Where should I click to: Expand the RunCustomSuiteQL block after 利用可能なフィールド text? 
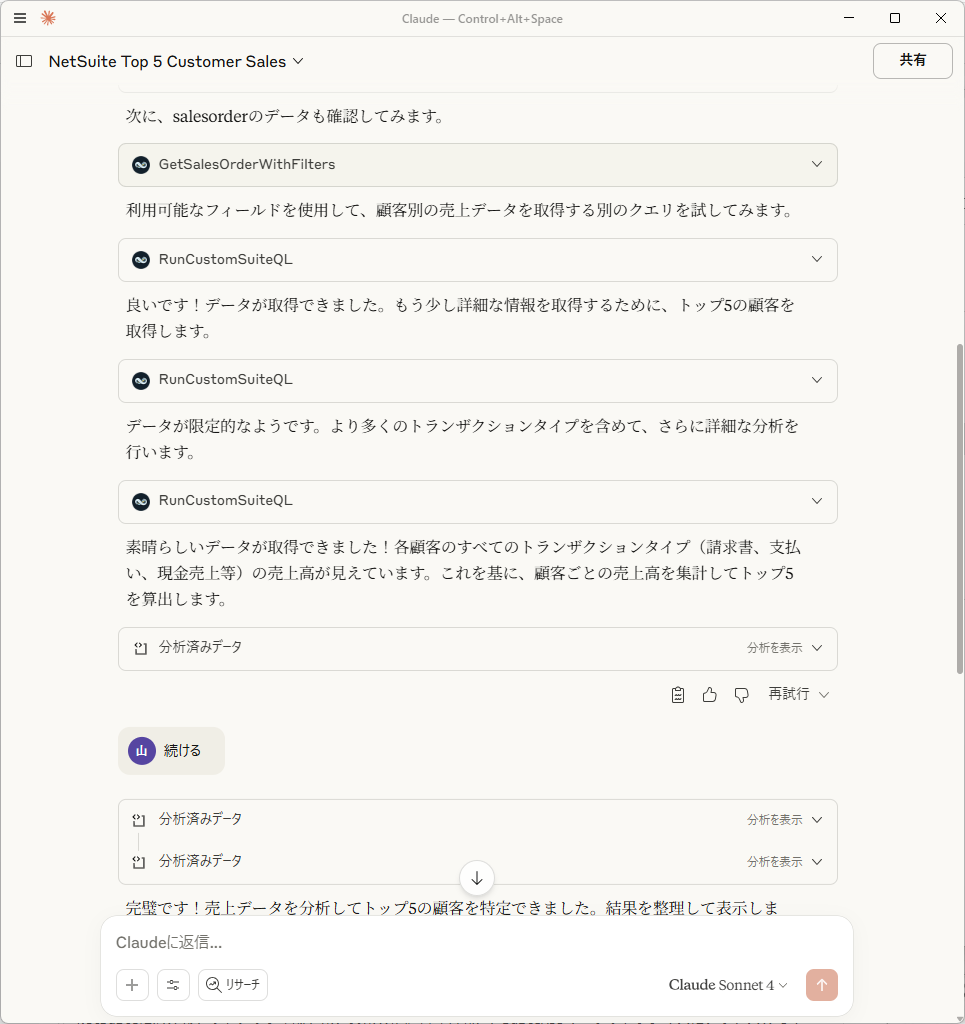(x=478, y=260)
